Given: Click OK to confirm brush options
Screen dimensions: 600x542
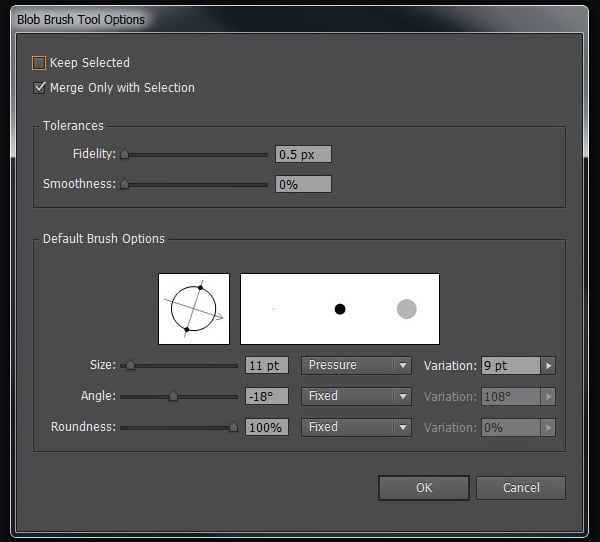Looking at the screenshot, I should [x=424, y=488].
